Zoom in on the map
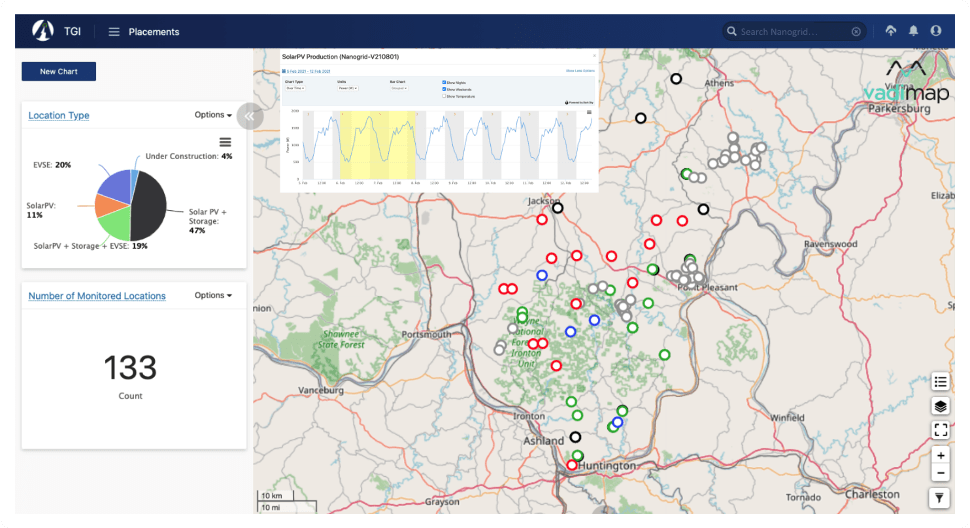 coord(940,456)
